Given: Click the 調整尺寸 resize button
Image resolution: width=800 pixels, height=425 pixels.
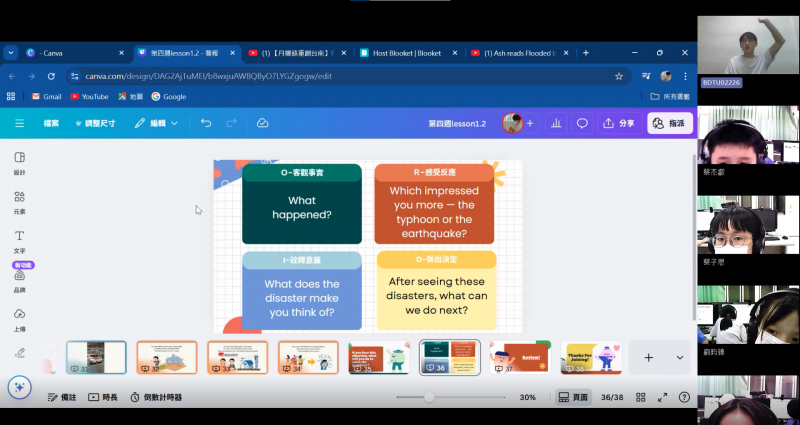Looking at the screenshot, I should pyautogui.click(x=96, y=123).
